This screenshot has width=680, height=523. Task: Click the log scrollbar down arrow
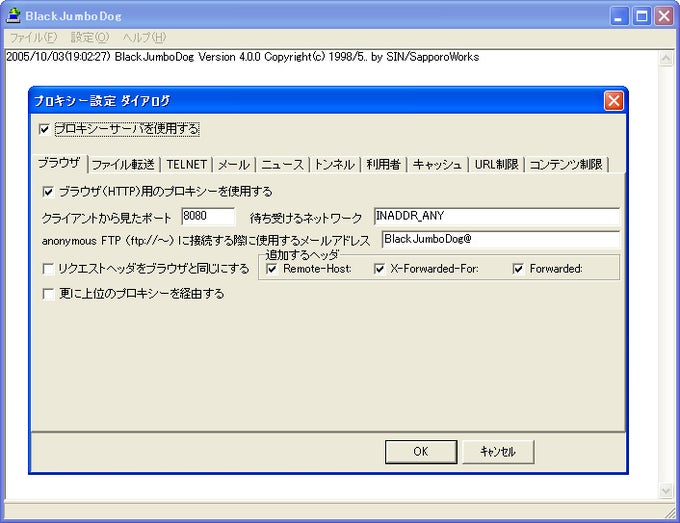666,490
